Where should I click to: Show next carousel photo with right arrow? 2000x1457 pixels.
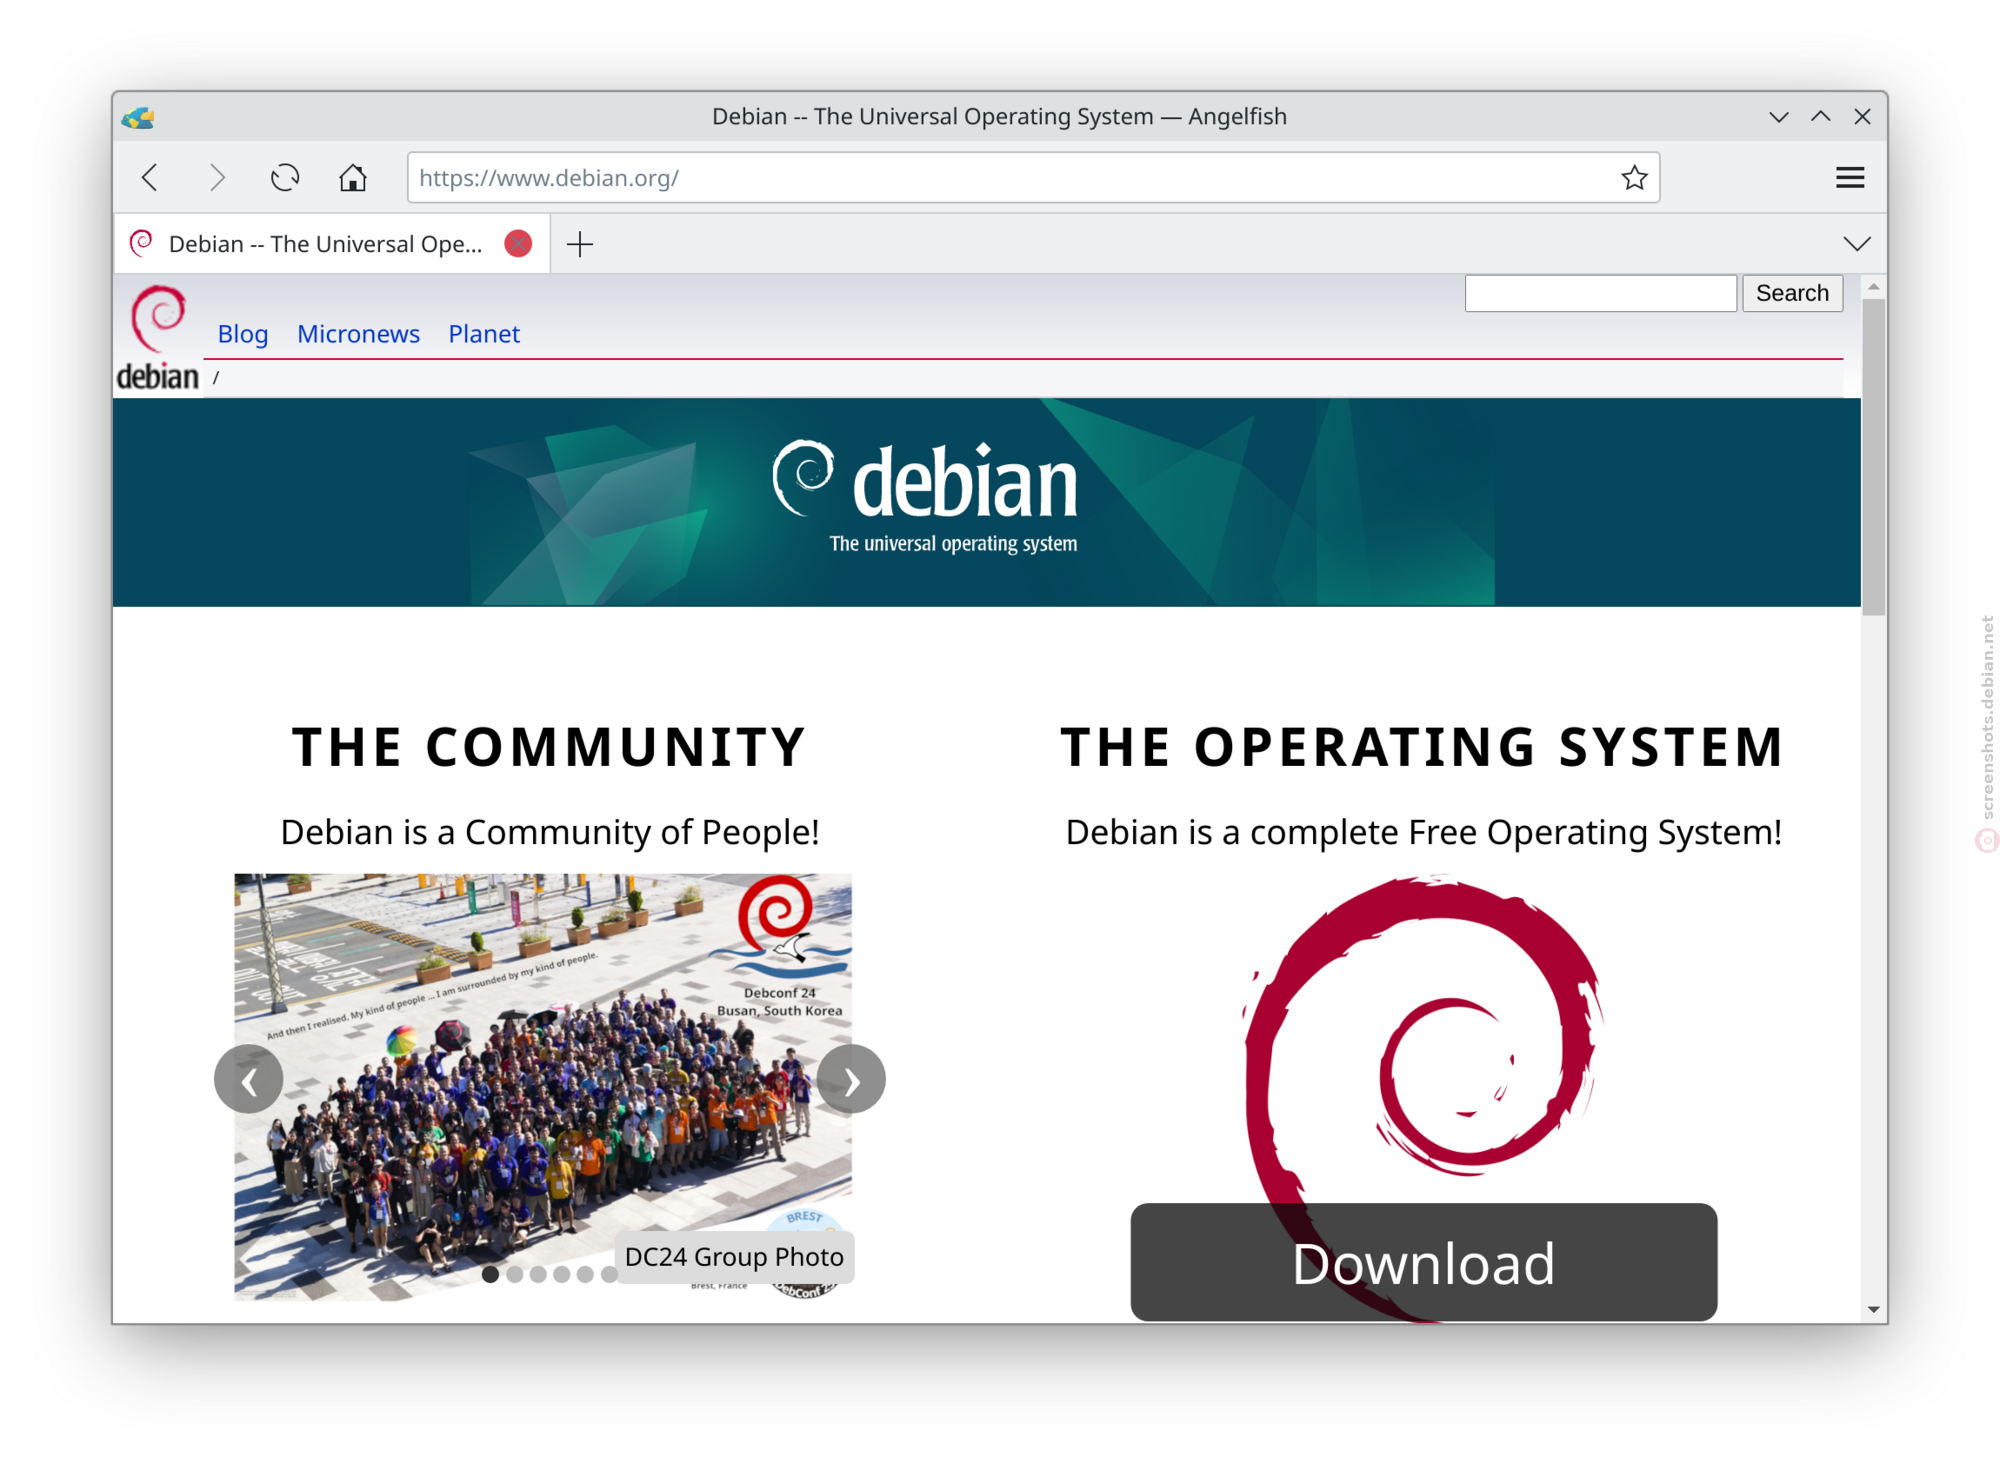(851, 1080)
